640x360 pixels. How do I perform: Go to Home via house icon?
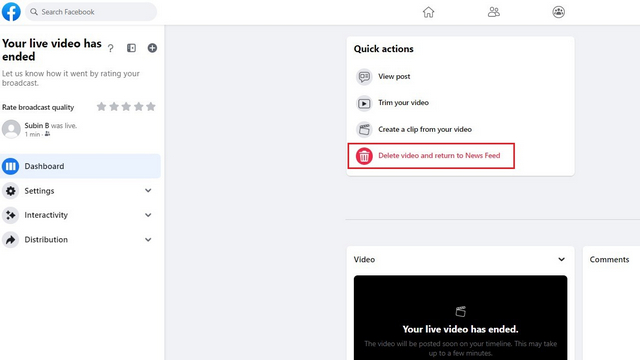point(428,12)
